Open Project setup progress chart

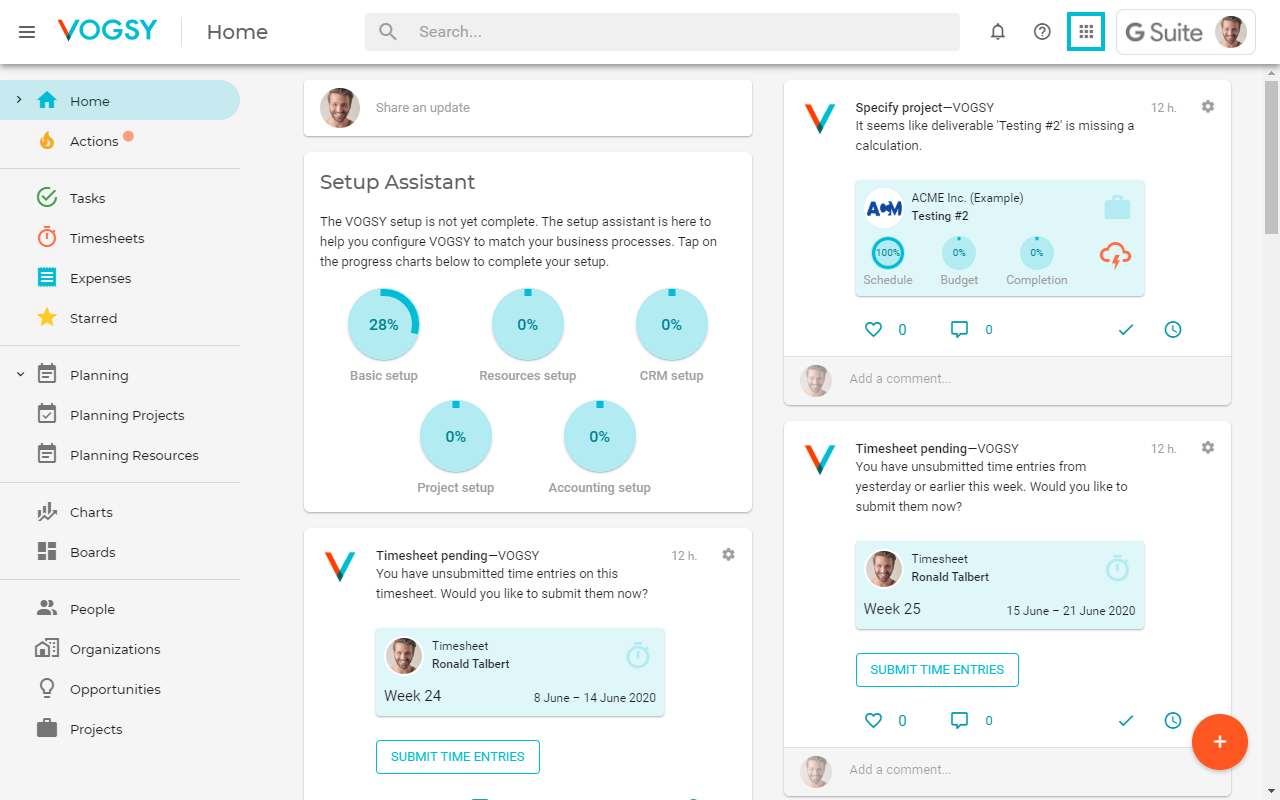click(456, 436)
